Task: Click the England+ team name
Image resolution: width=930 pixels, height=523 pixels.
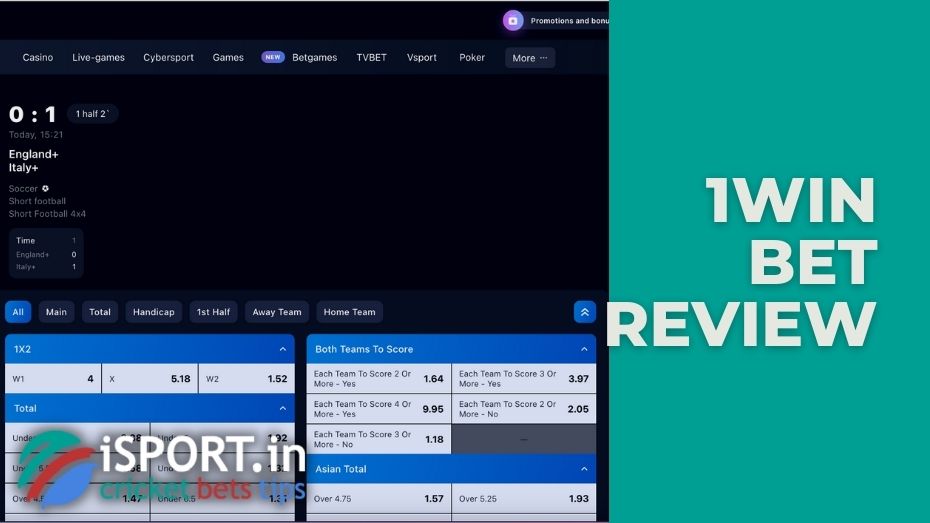Action: click(34, 154)
